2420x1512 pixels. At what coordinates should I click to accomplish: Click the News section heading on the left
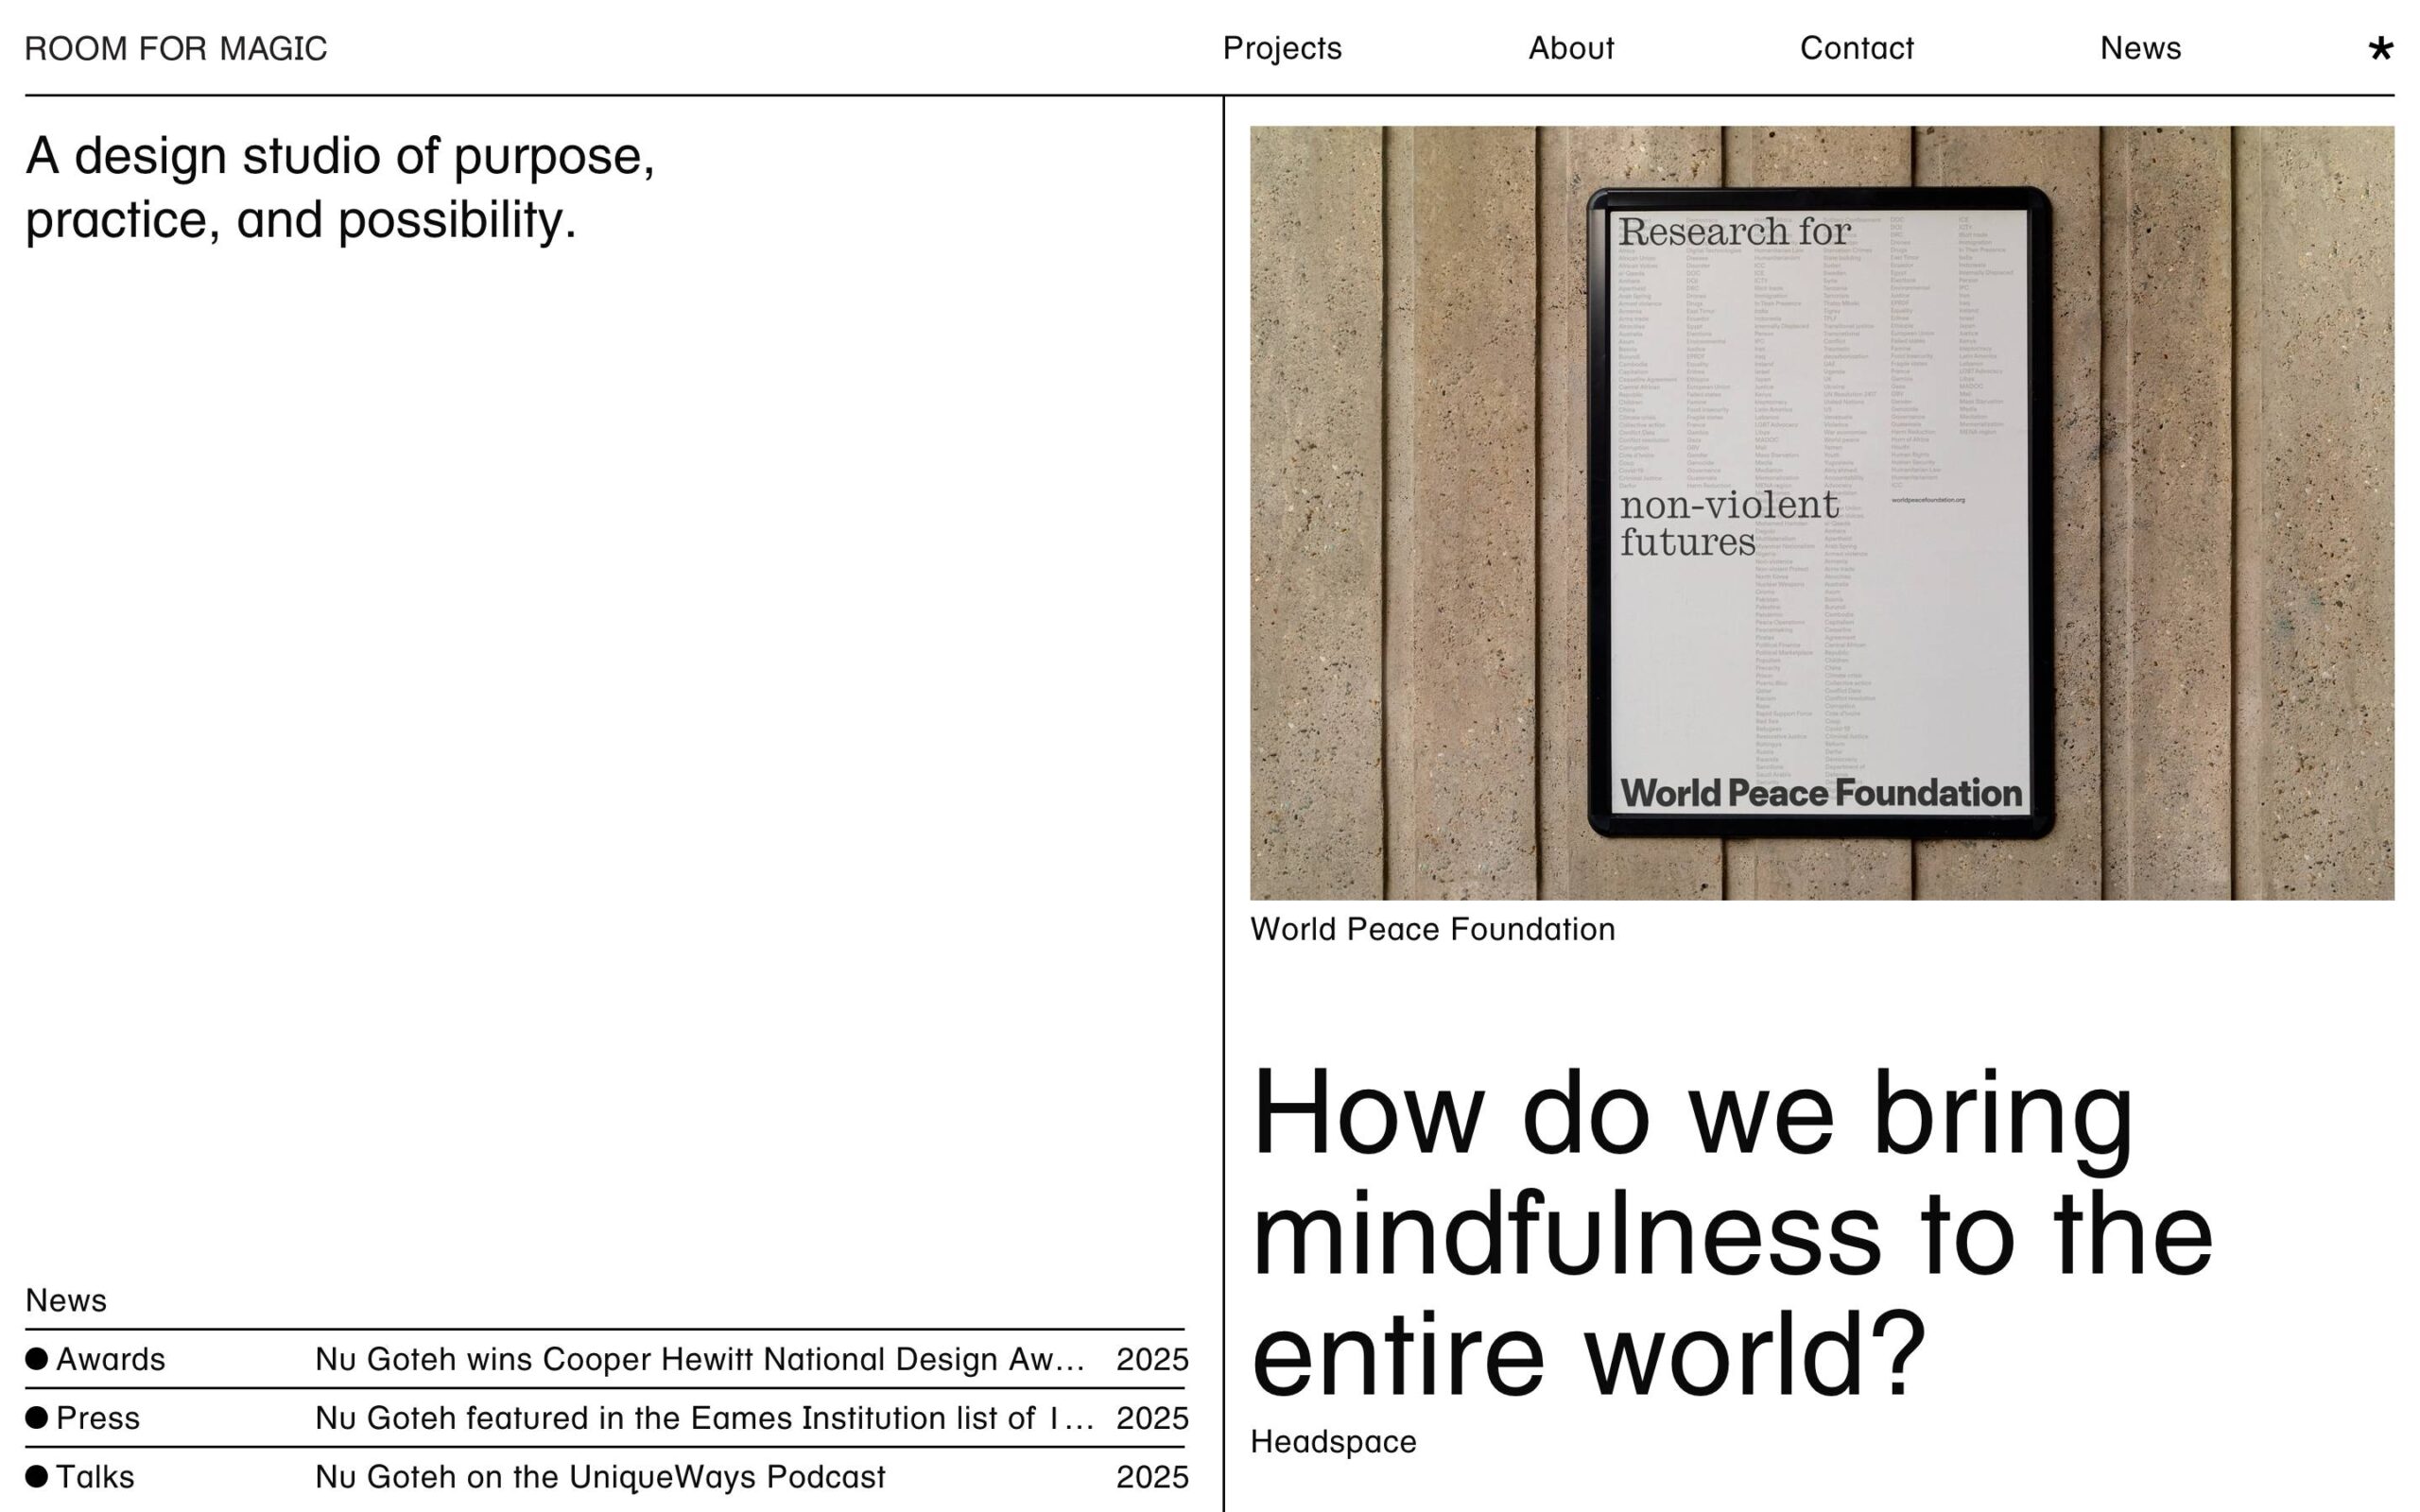coord(66,1300)
